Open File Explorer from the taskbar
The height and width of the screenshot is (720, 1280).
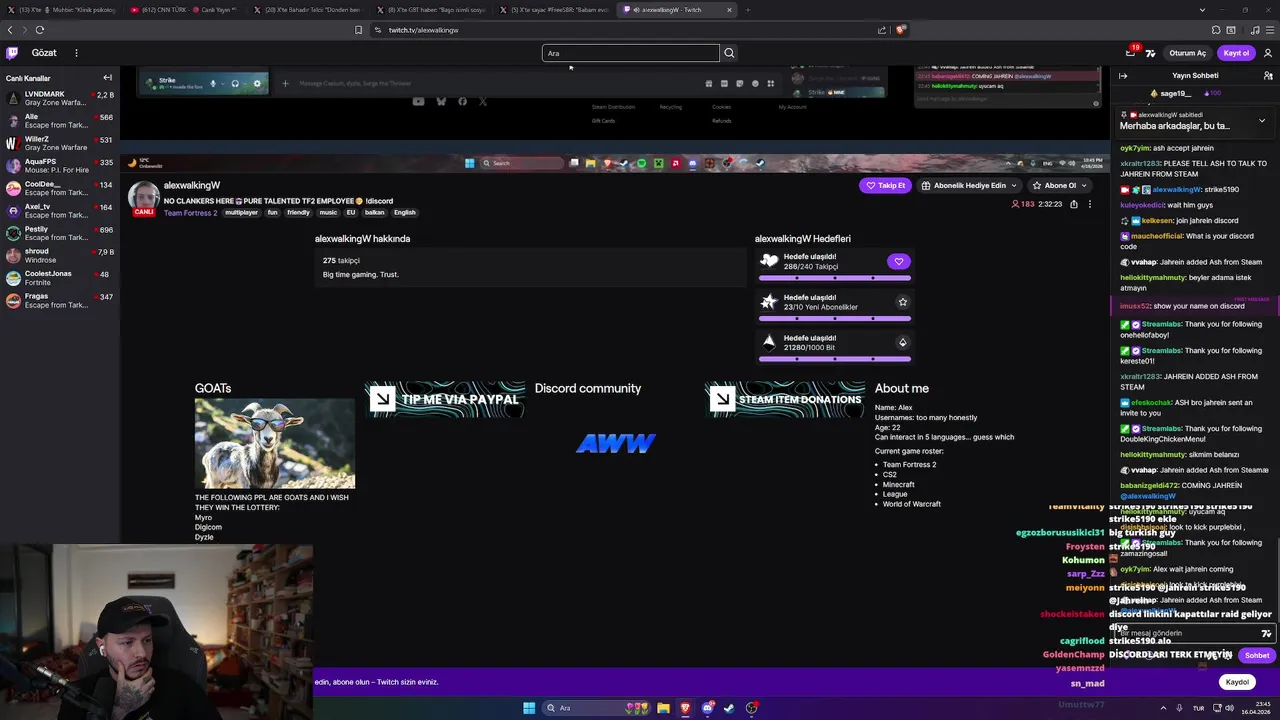pyautogui.click(x=663, y=708)
